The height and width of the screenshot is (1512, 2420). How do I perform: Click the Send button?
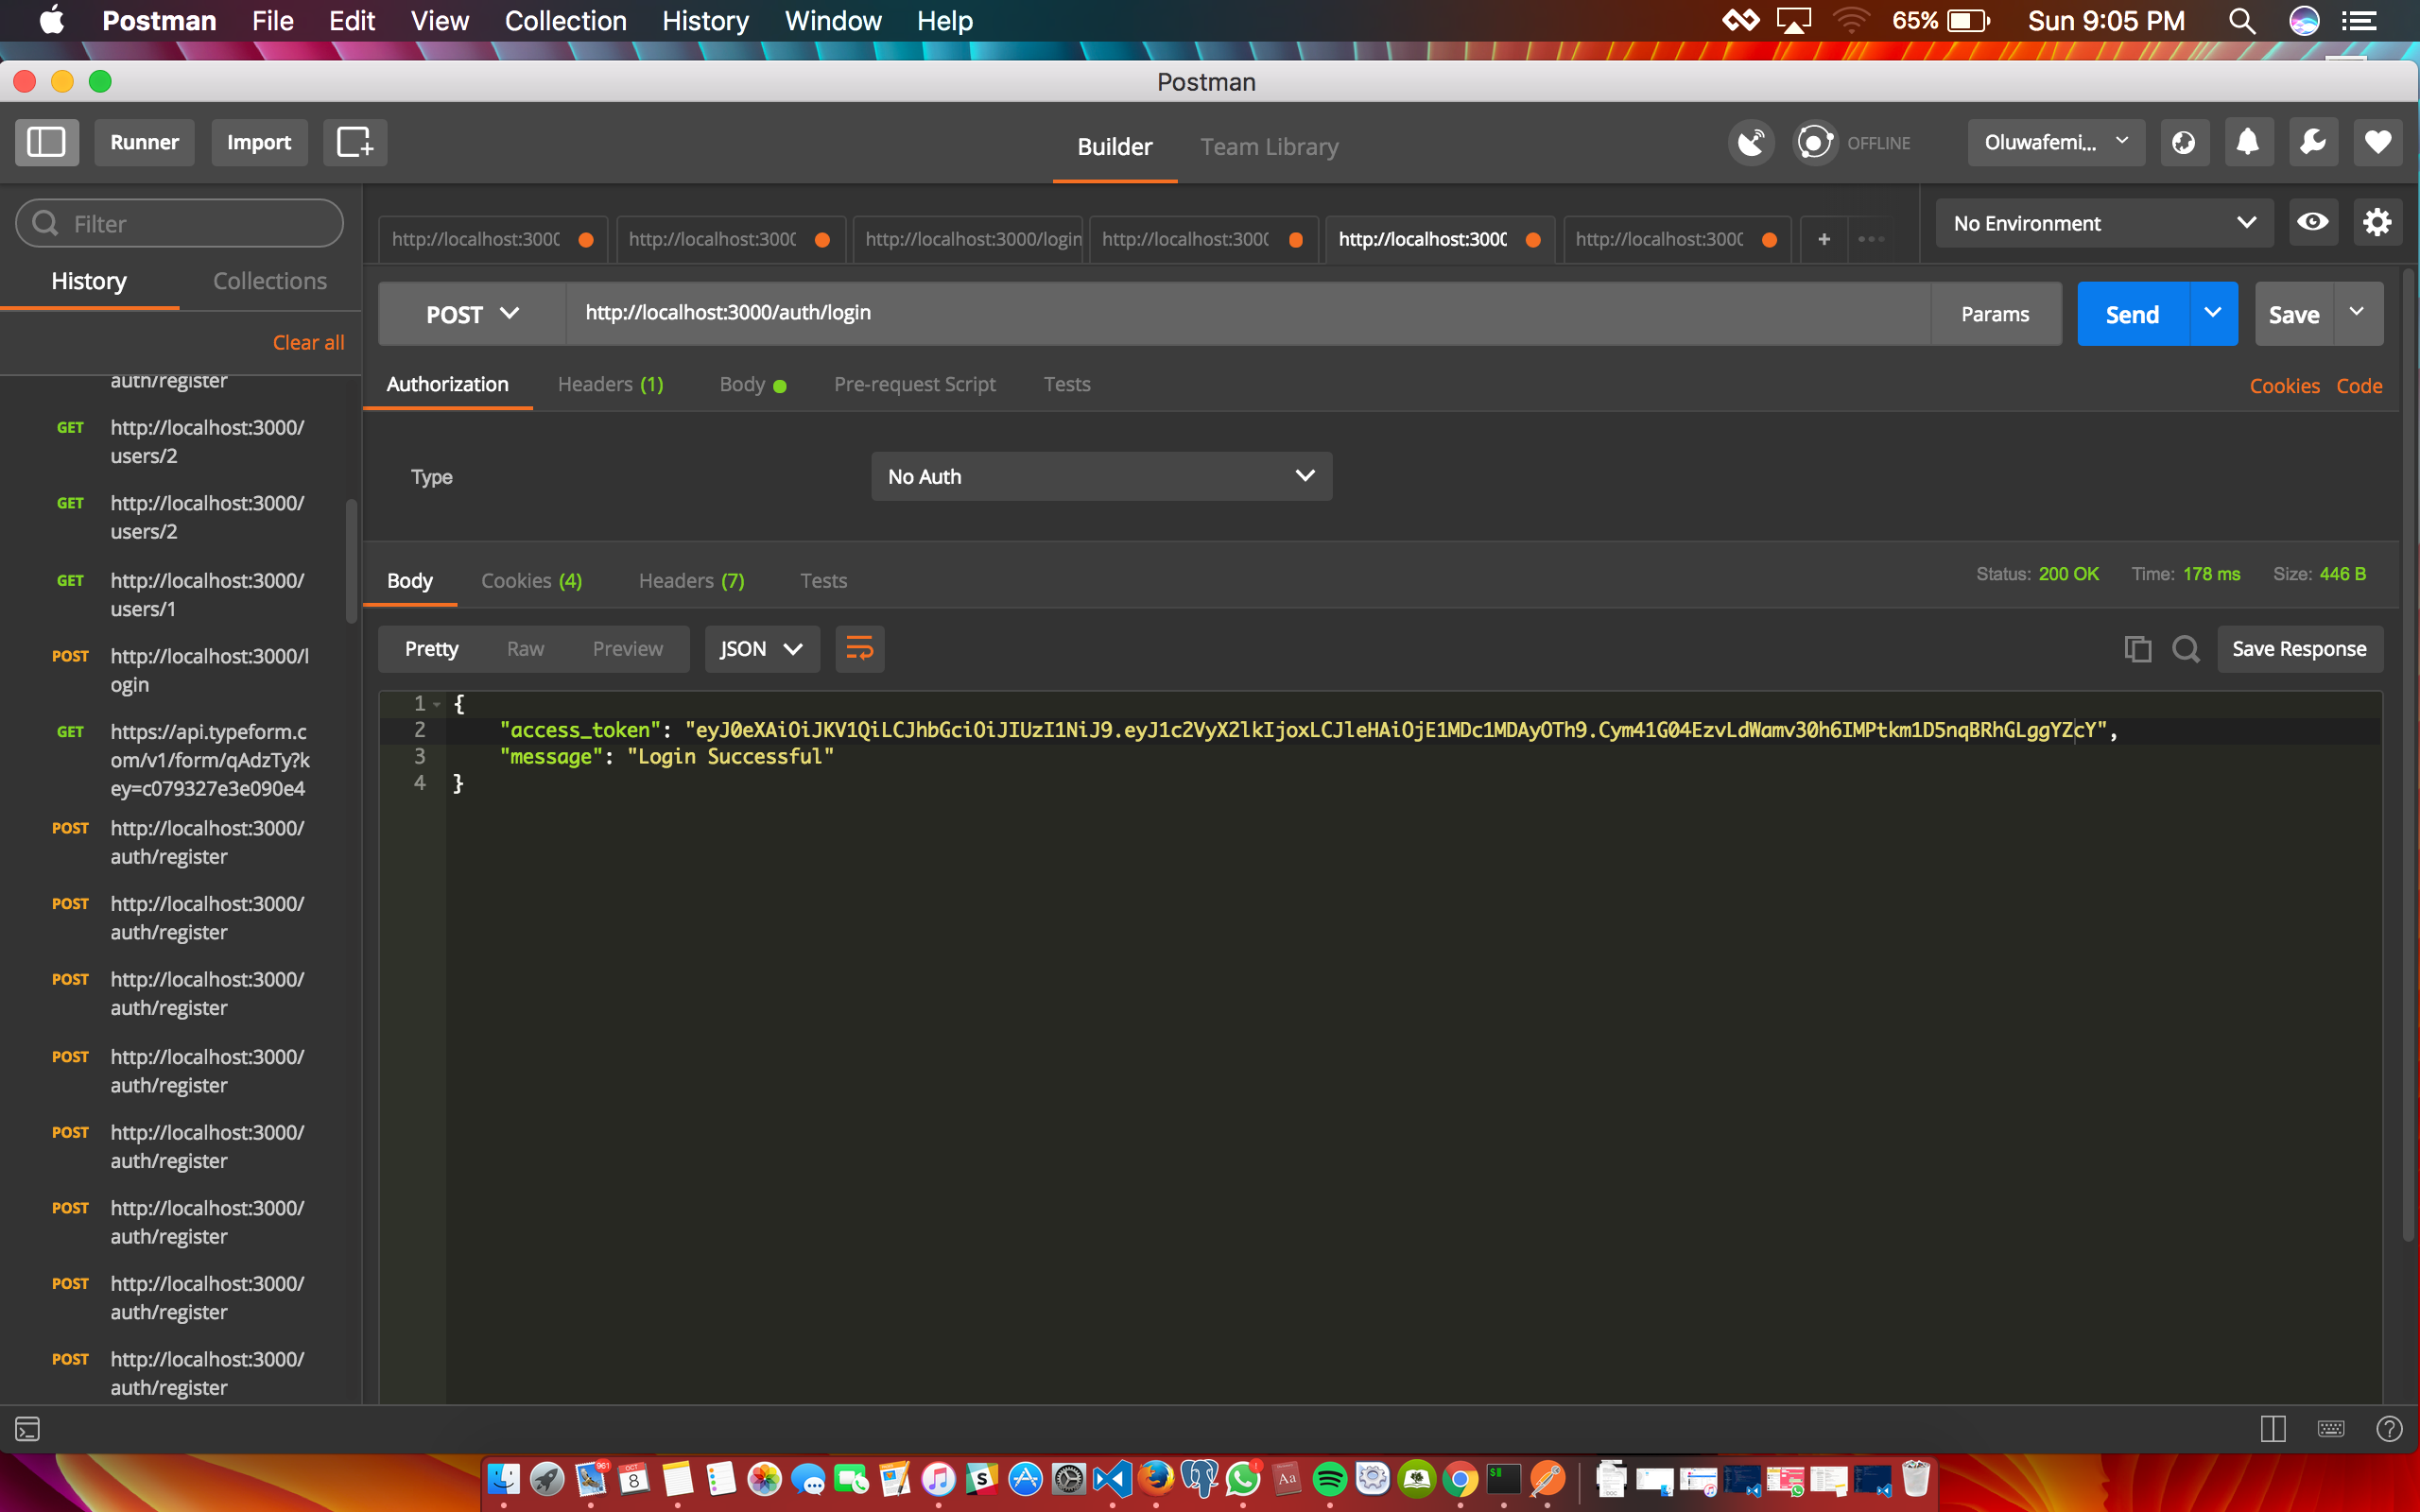[2132, 313]
